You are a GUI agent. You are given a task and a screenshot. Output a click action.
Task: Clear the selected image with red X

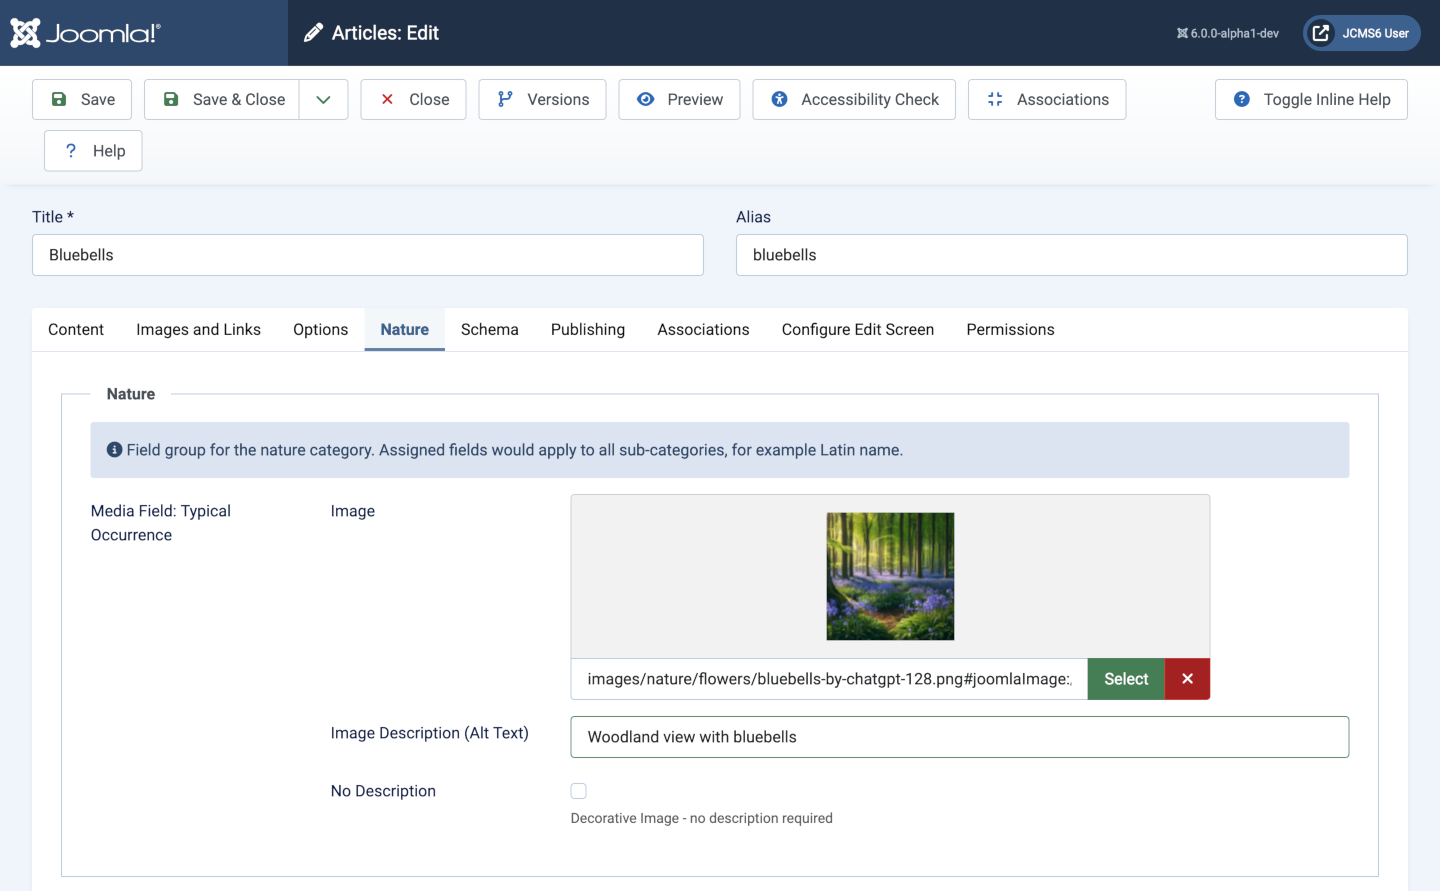(1187, 679)
